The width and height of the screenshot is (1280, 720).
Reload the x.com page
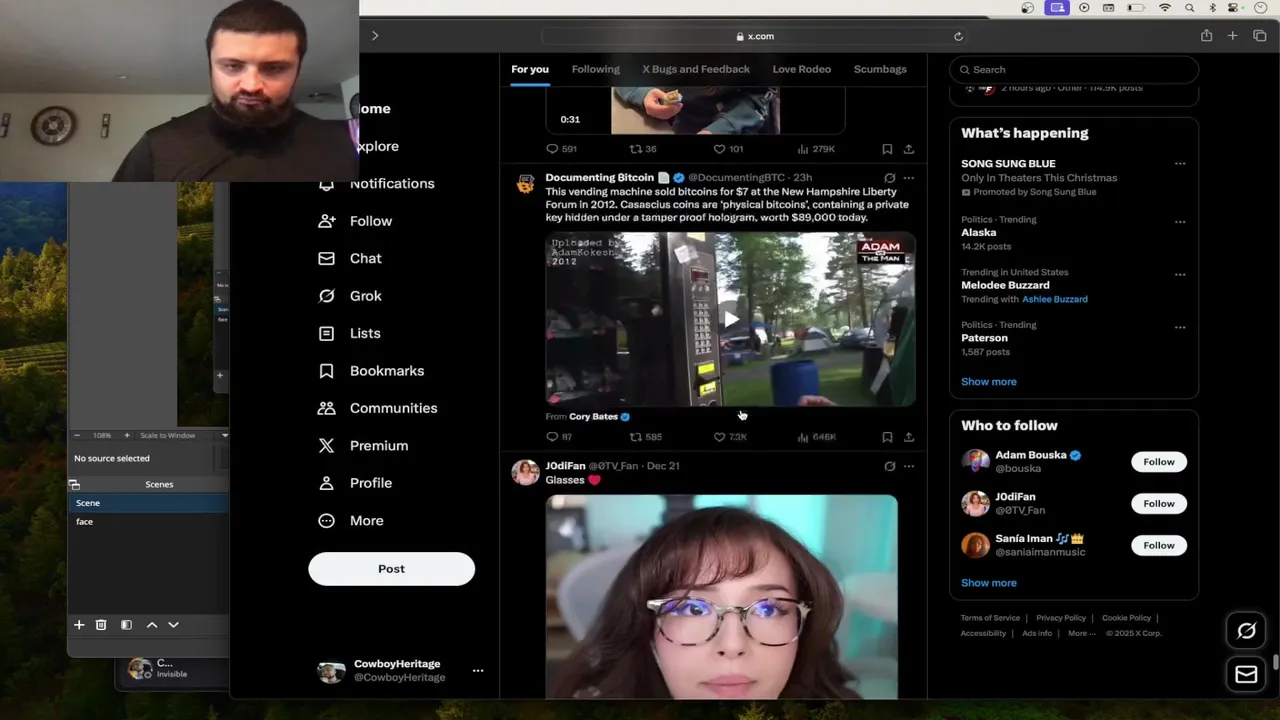tap(958, 36)
